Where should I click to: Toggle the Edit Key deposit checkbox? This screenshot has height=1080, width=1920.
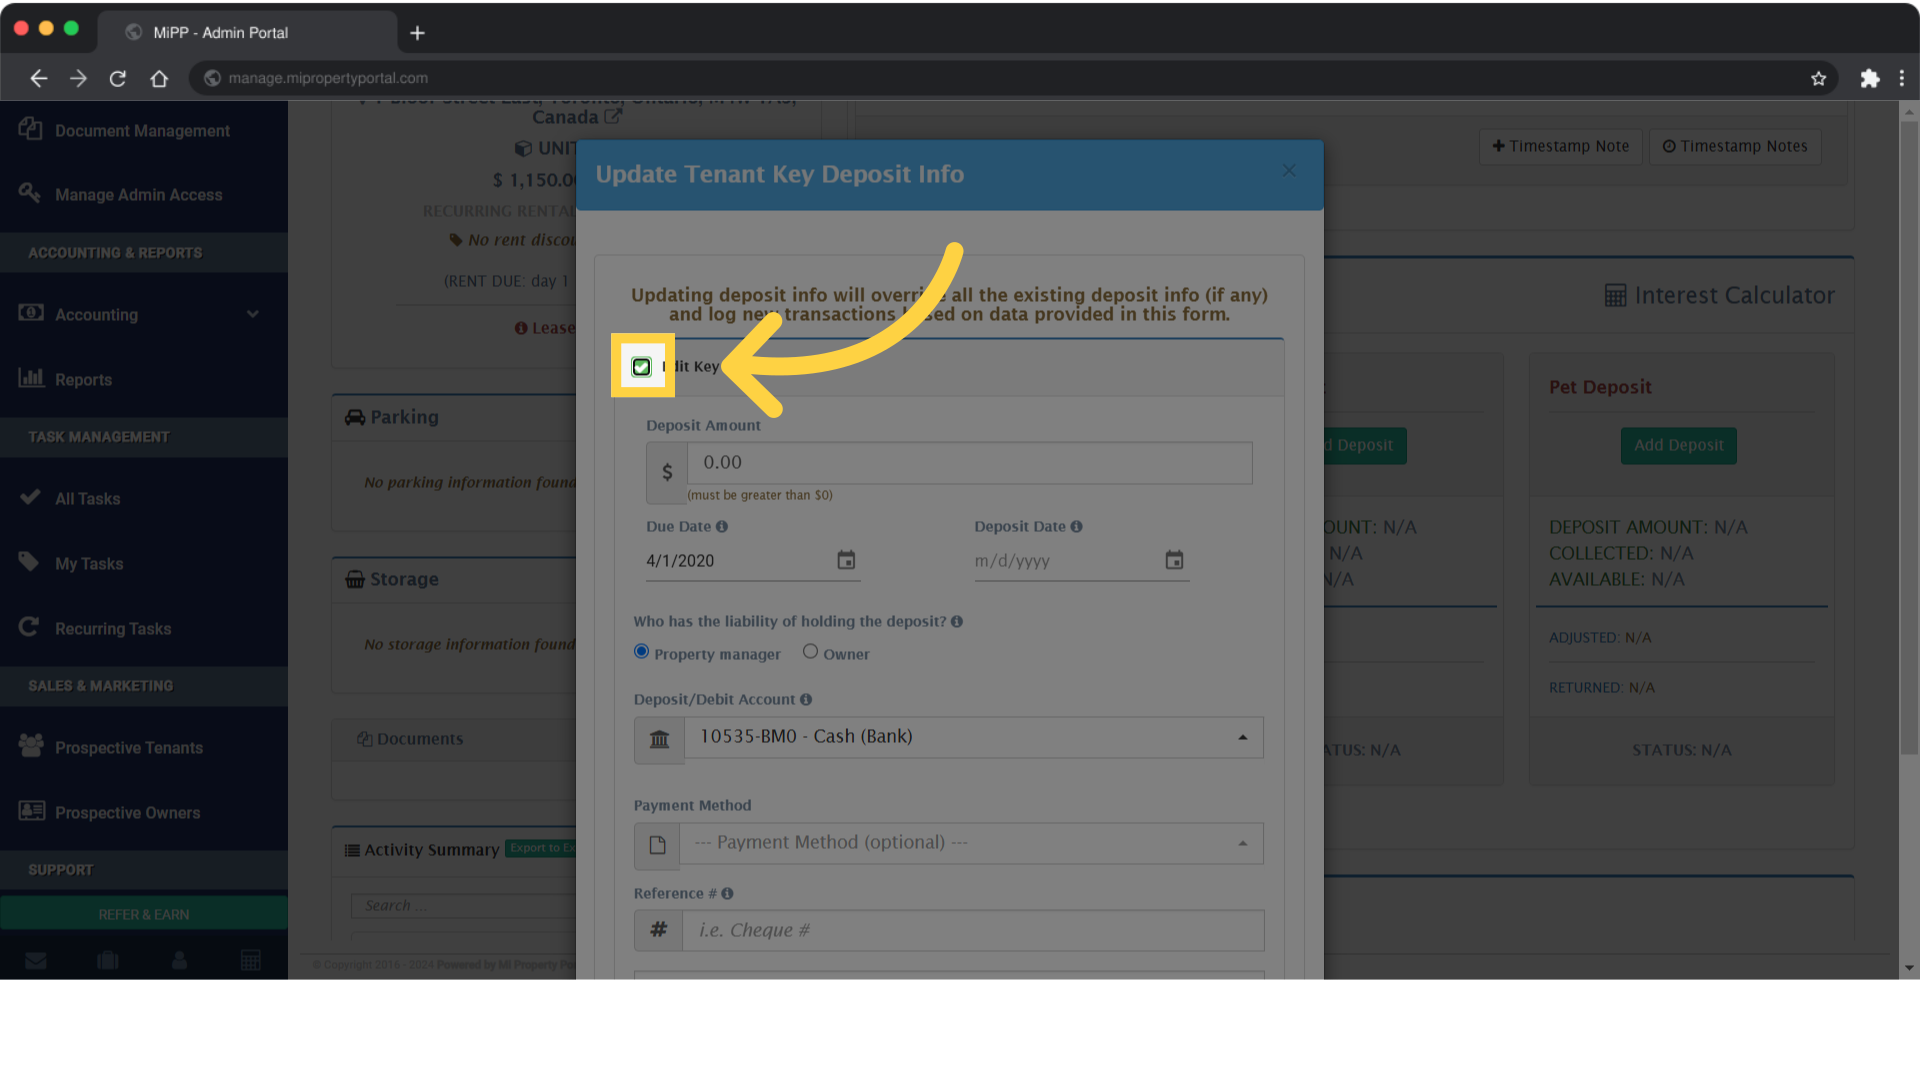click(x=641, y=367)
